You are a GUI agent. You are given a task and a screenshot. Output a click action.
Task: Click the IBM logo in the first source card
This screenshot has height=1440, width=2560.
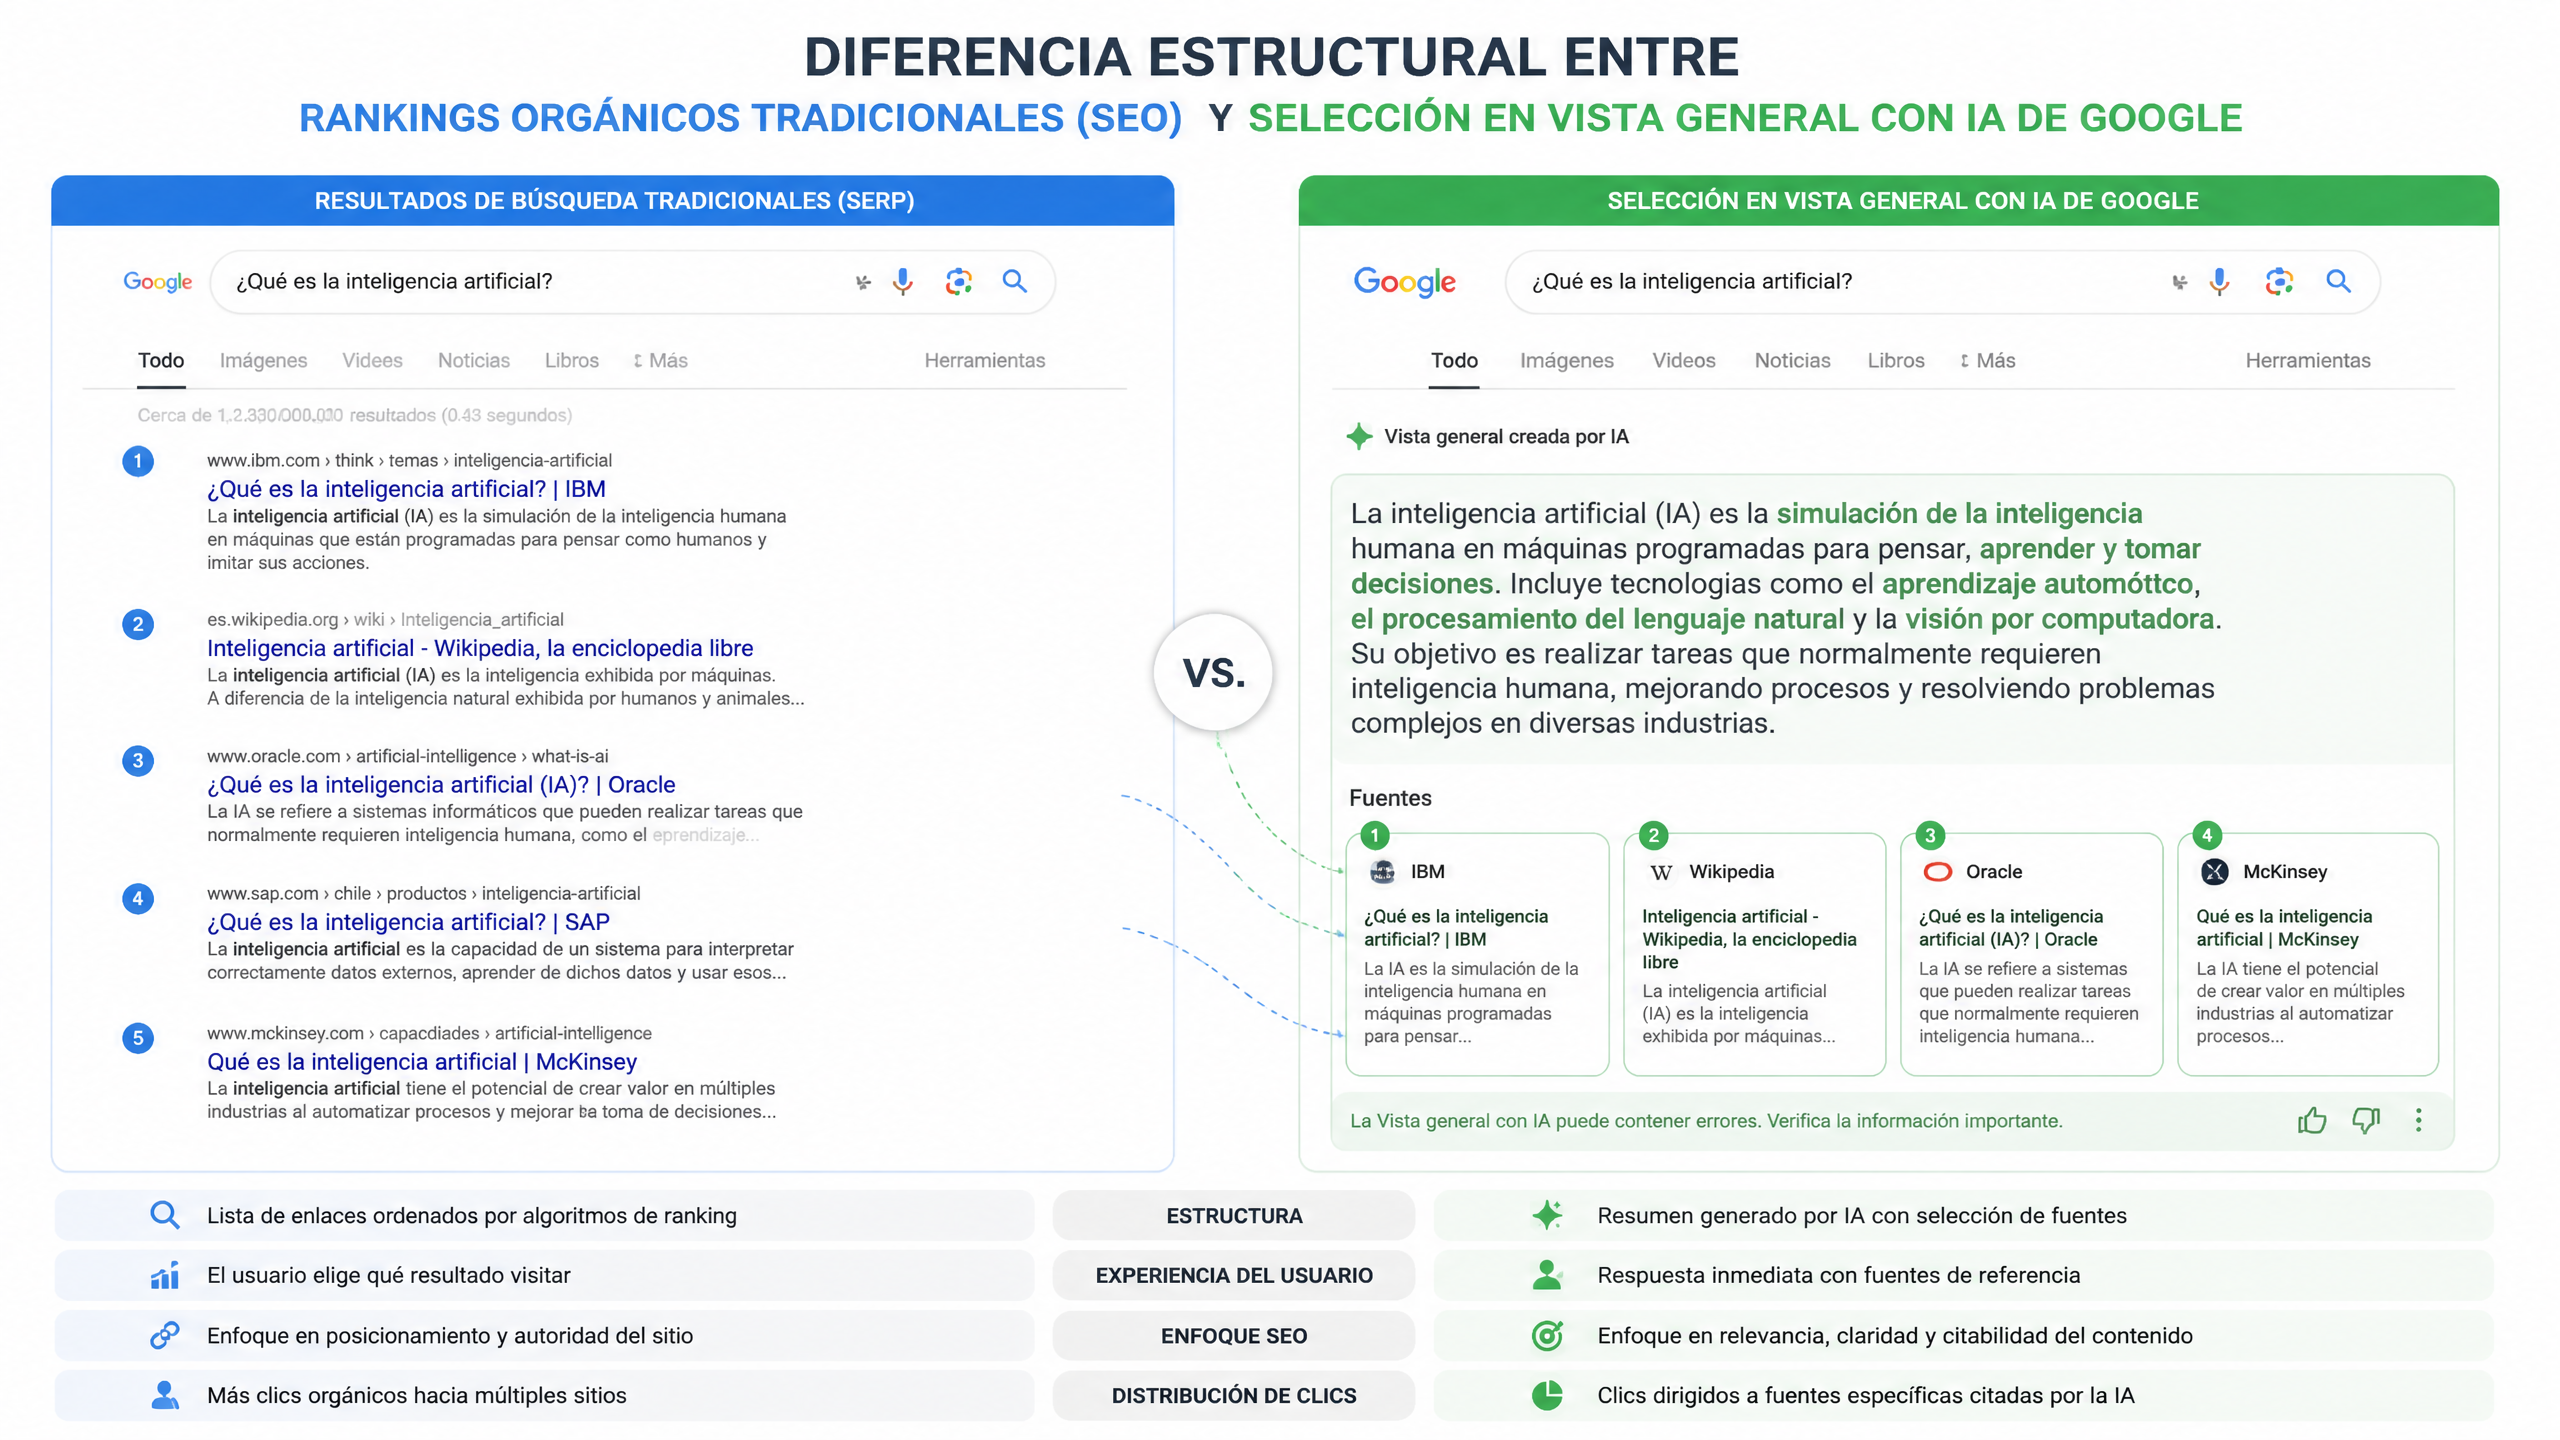1382,872
